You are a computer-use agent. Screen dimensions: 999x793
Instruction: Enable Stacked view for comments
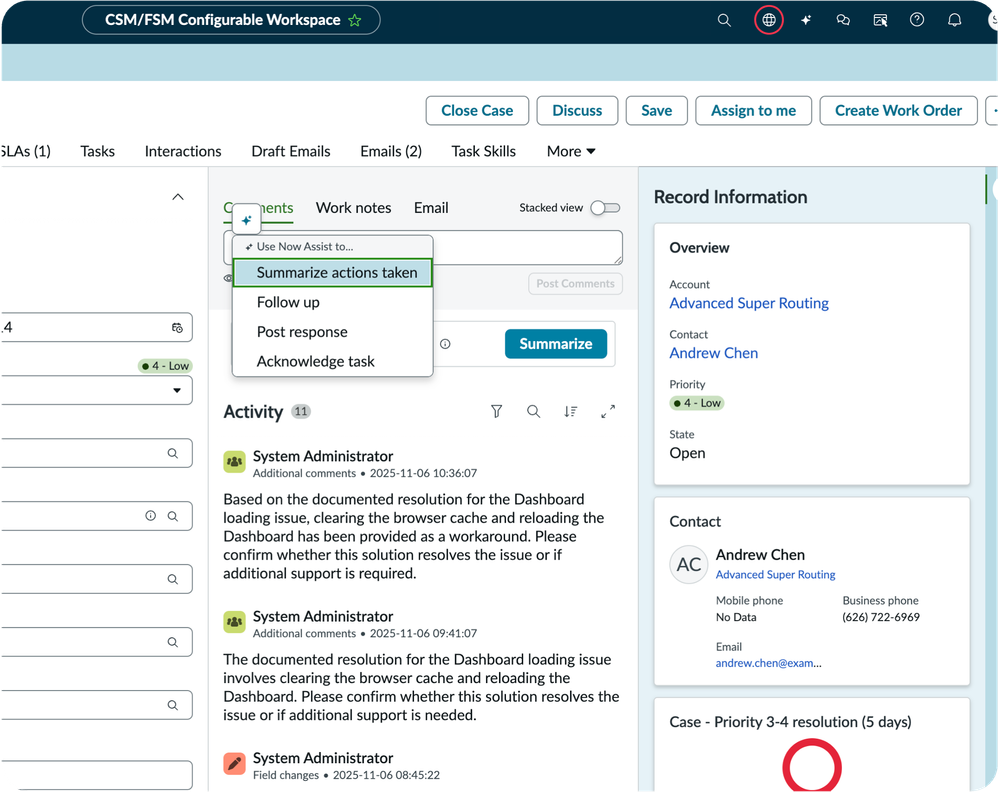pos(605,207)
